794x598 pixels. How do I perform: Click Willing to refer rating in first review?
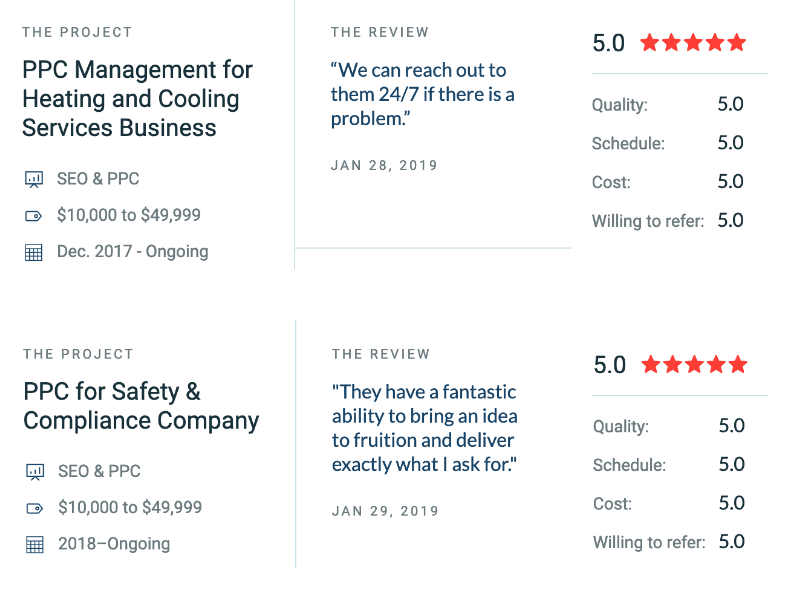731,220
